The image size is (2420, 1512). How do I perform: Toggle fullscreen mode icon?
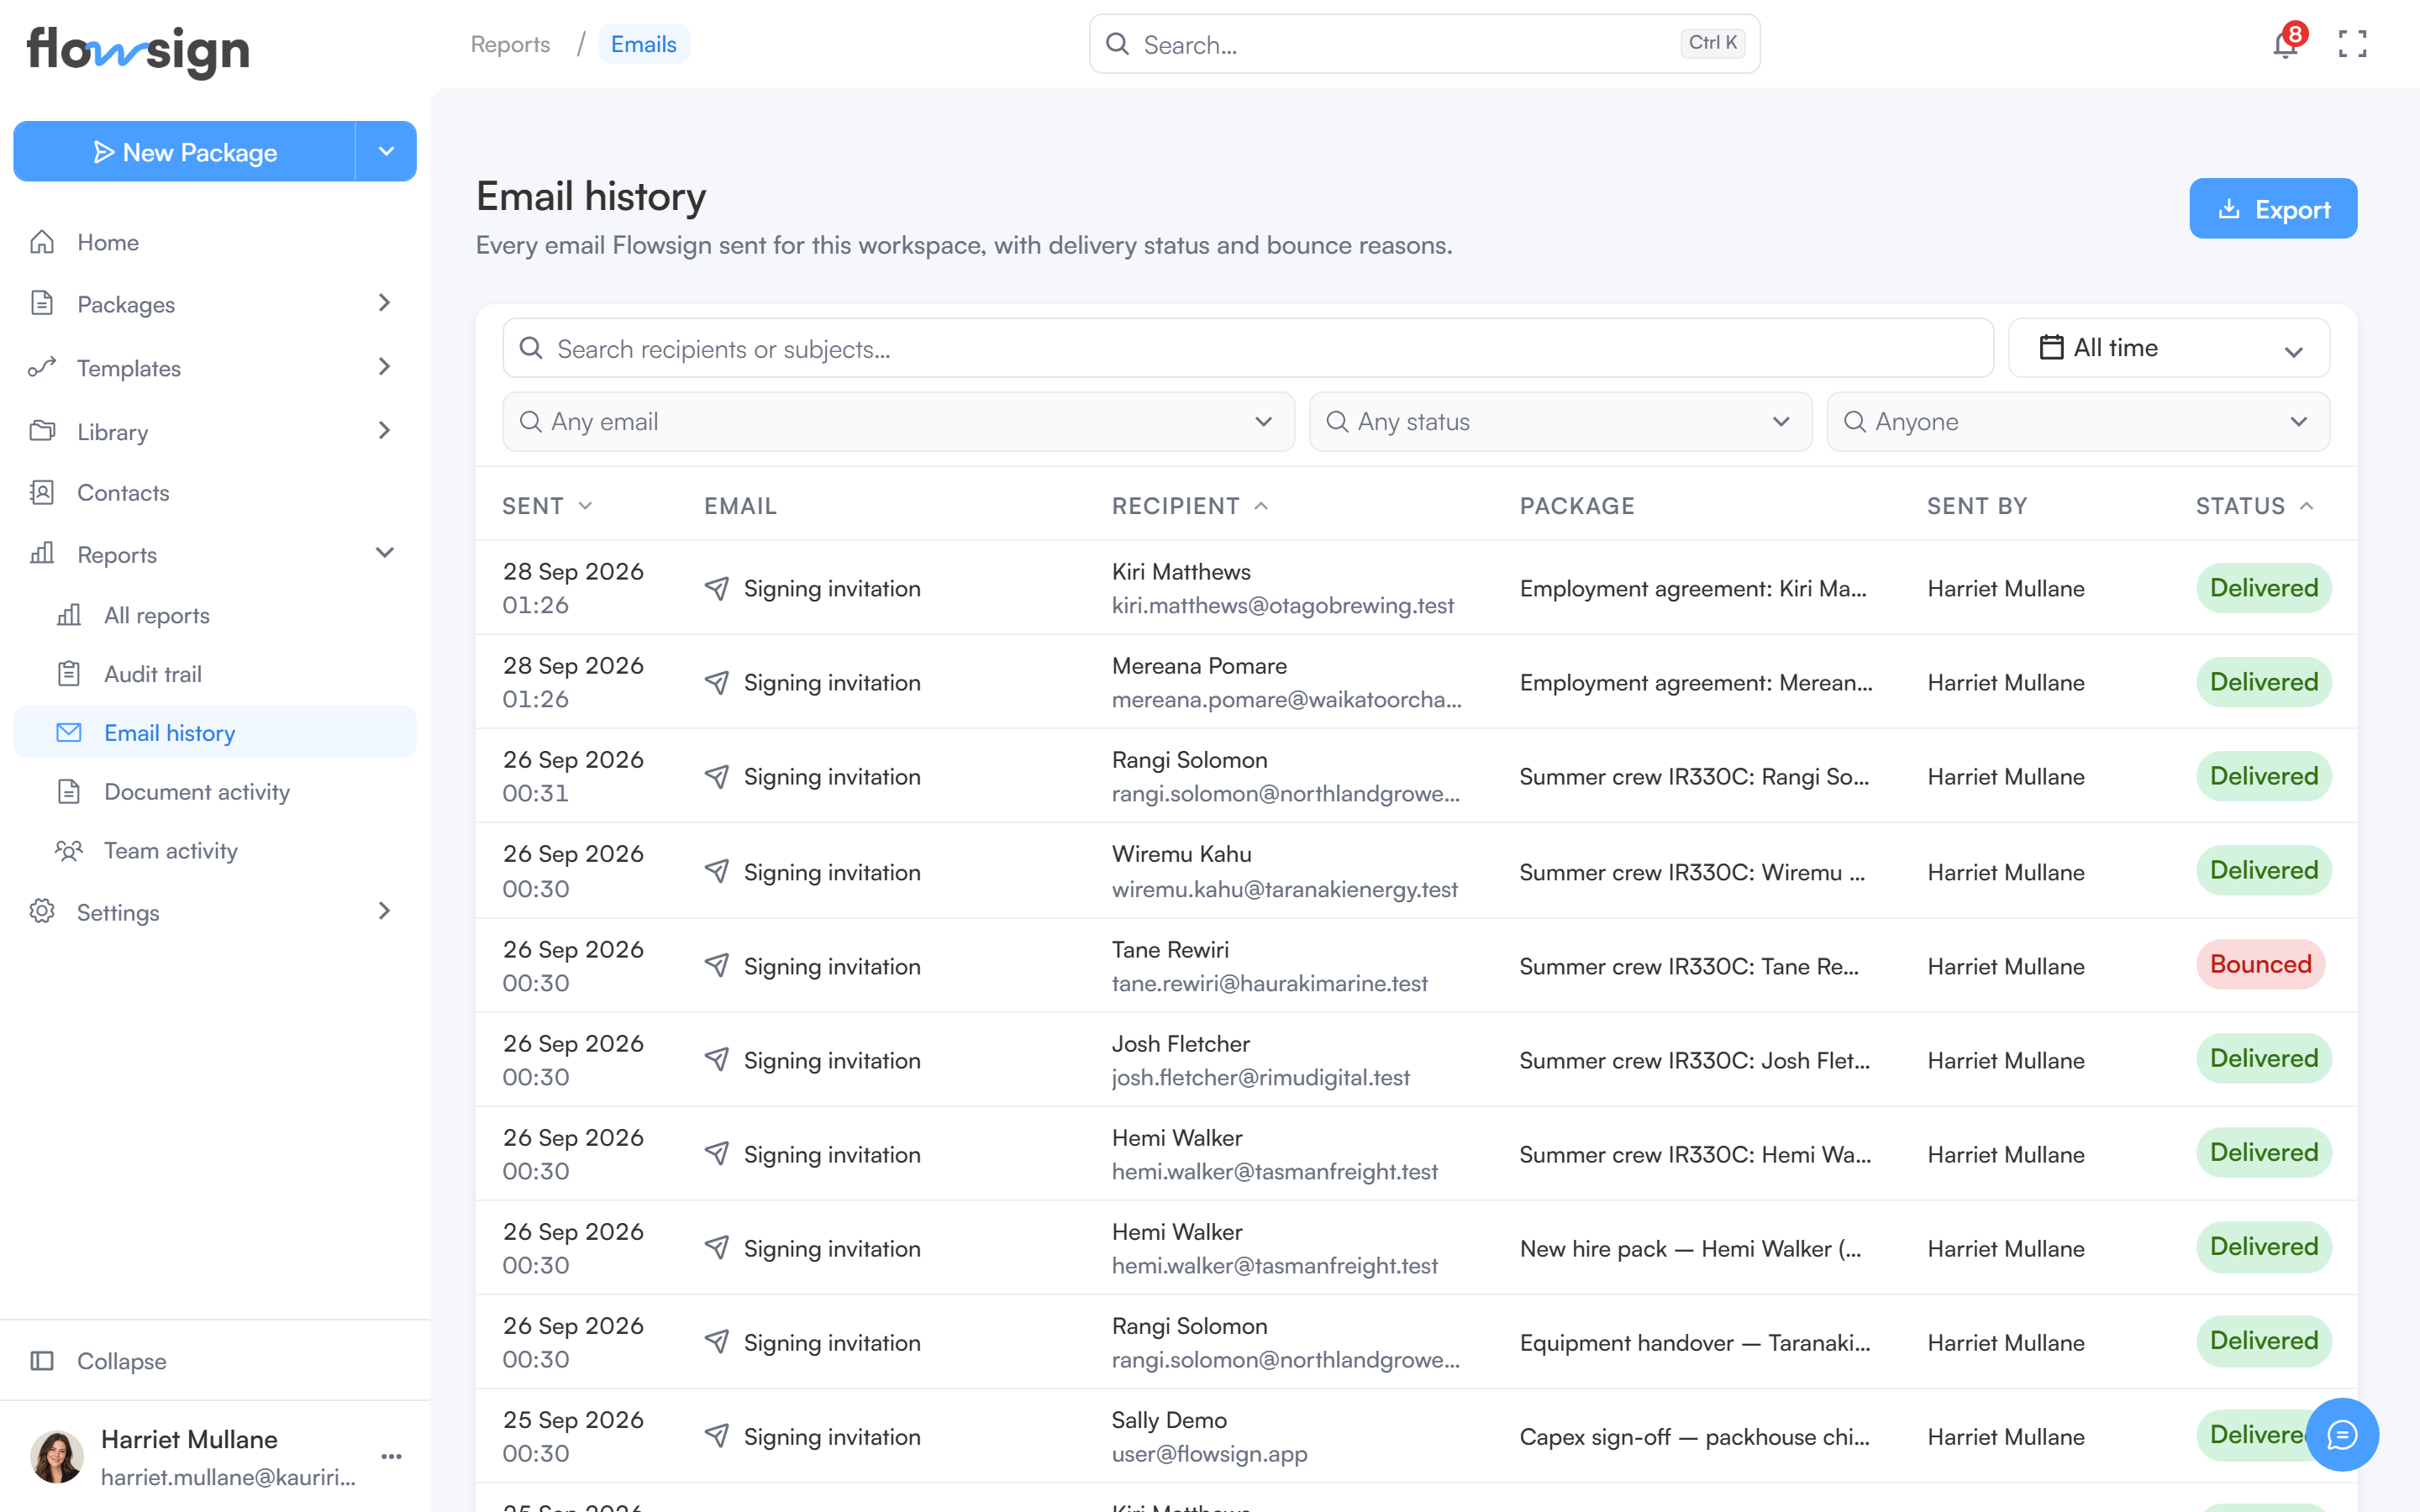tap(2352, 44)
